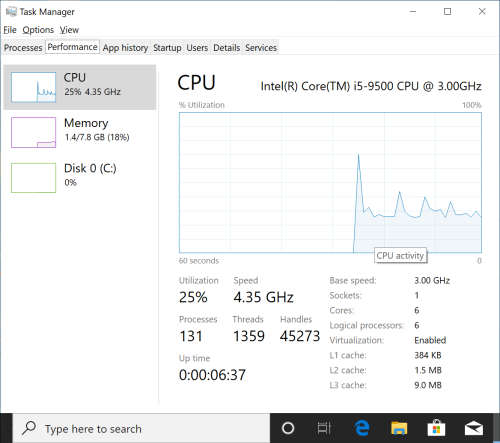Switch to the Details tab

click(x=227, y=48)
